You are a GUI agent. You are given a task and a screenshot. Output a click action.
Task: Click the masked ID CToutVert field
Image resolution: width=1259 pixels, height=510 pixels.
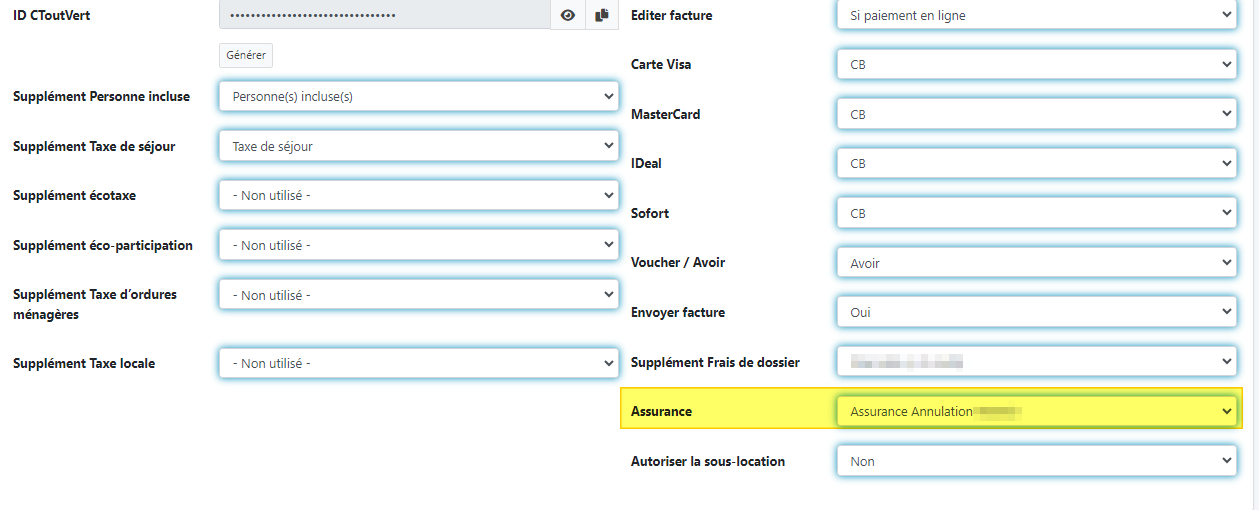pyautogui.click(x=384, y=15)
